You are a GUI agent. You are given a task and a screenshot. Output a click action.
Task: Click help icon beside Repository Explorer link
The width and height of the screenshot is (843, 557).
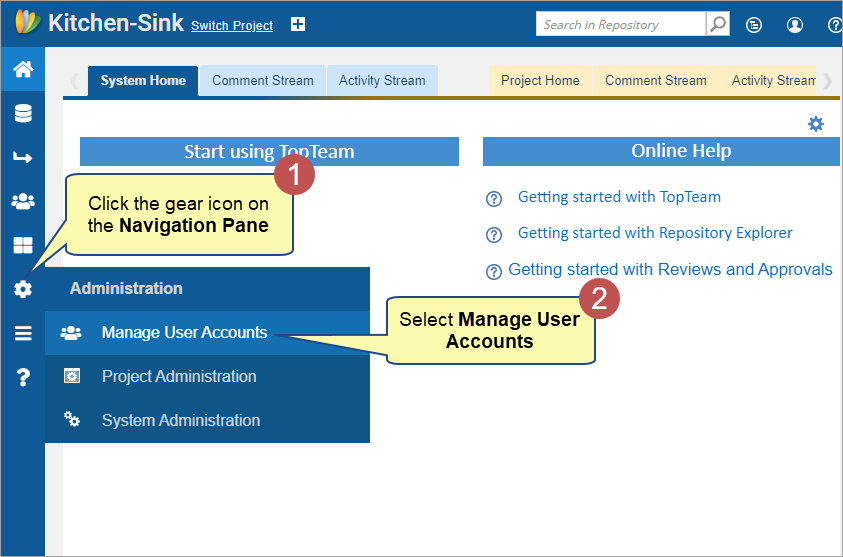494,235
